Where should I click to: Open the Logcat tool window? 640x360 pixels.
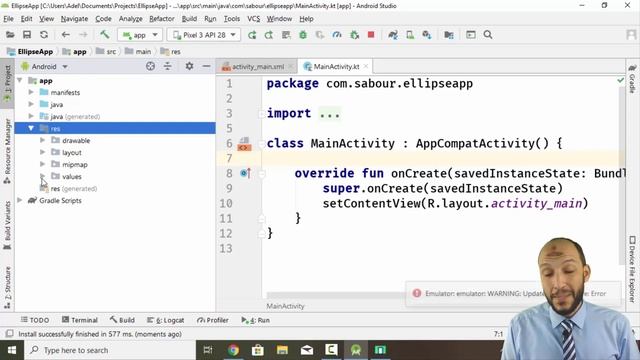coord(166,320)
